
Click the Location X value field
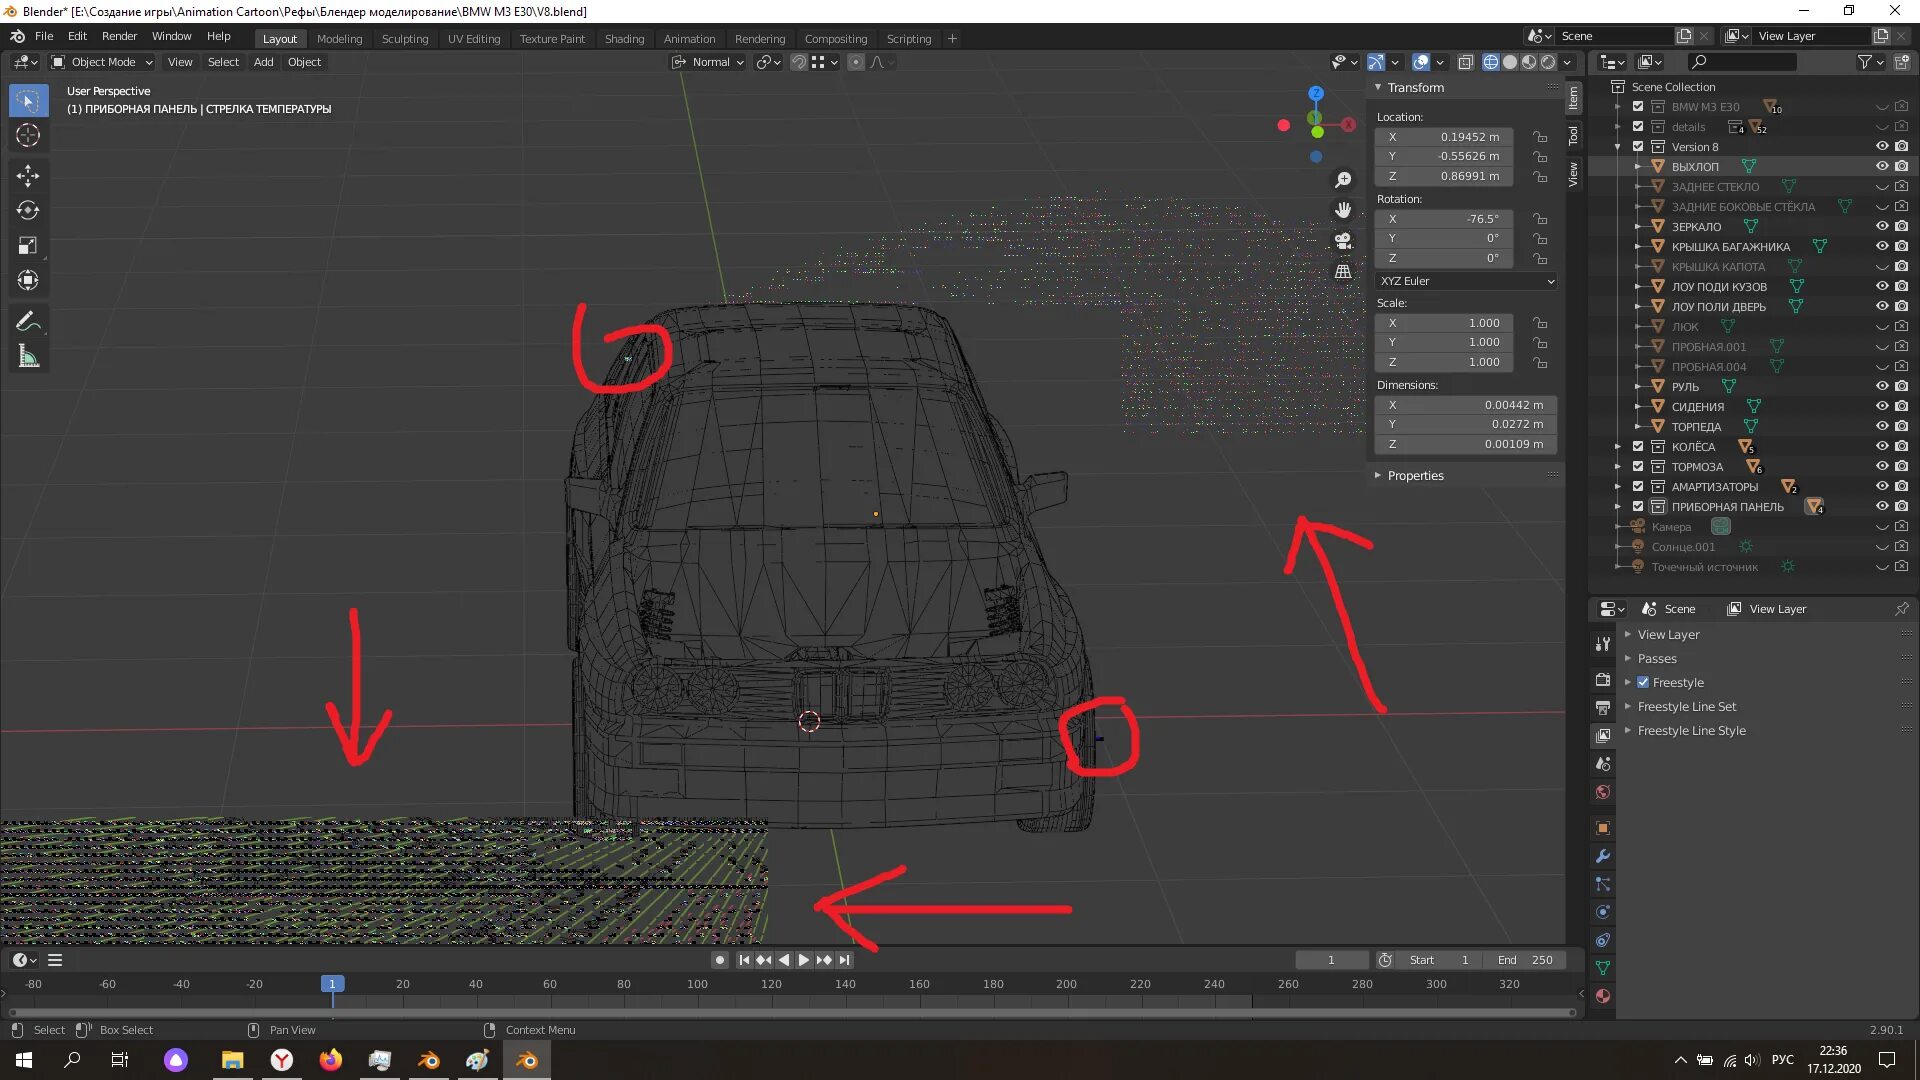coord(1444,137)
